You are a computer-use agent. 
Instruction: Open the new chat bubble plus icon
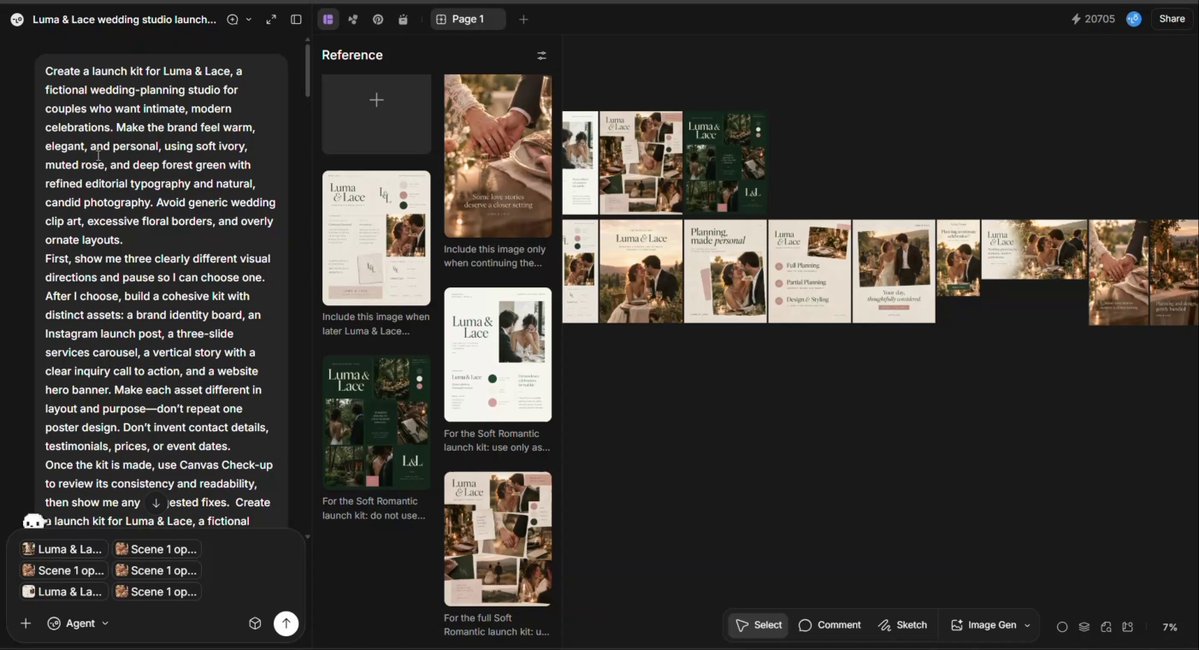[232, 19]
